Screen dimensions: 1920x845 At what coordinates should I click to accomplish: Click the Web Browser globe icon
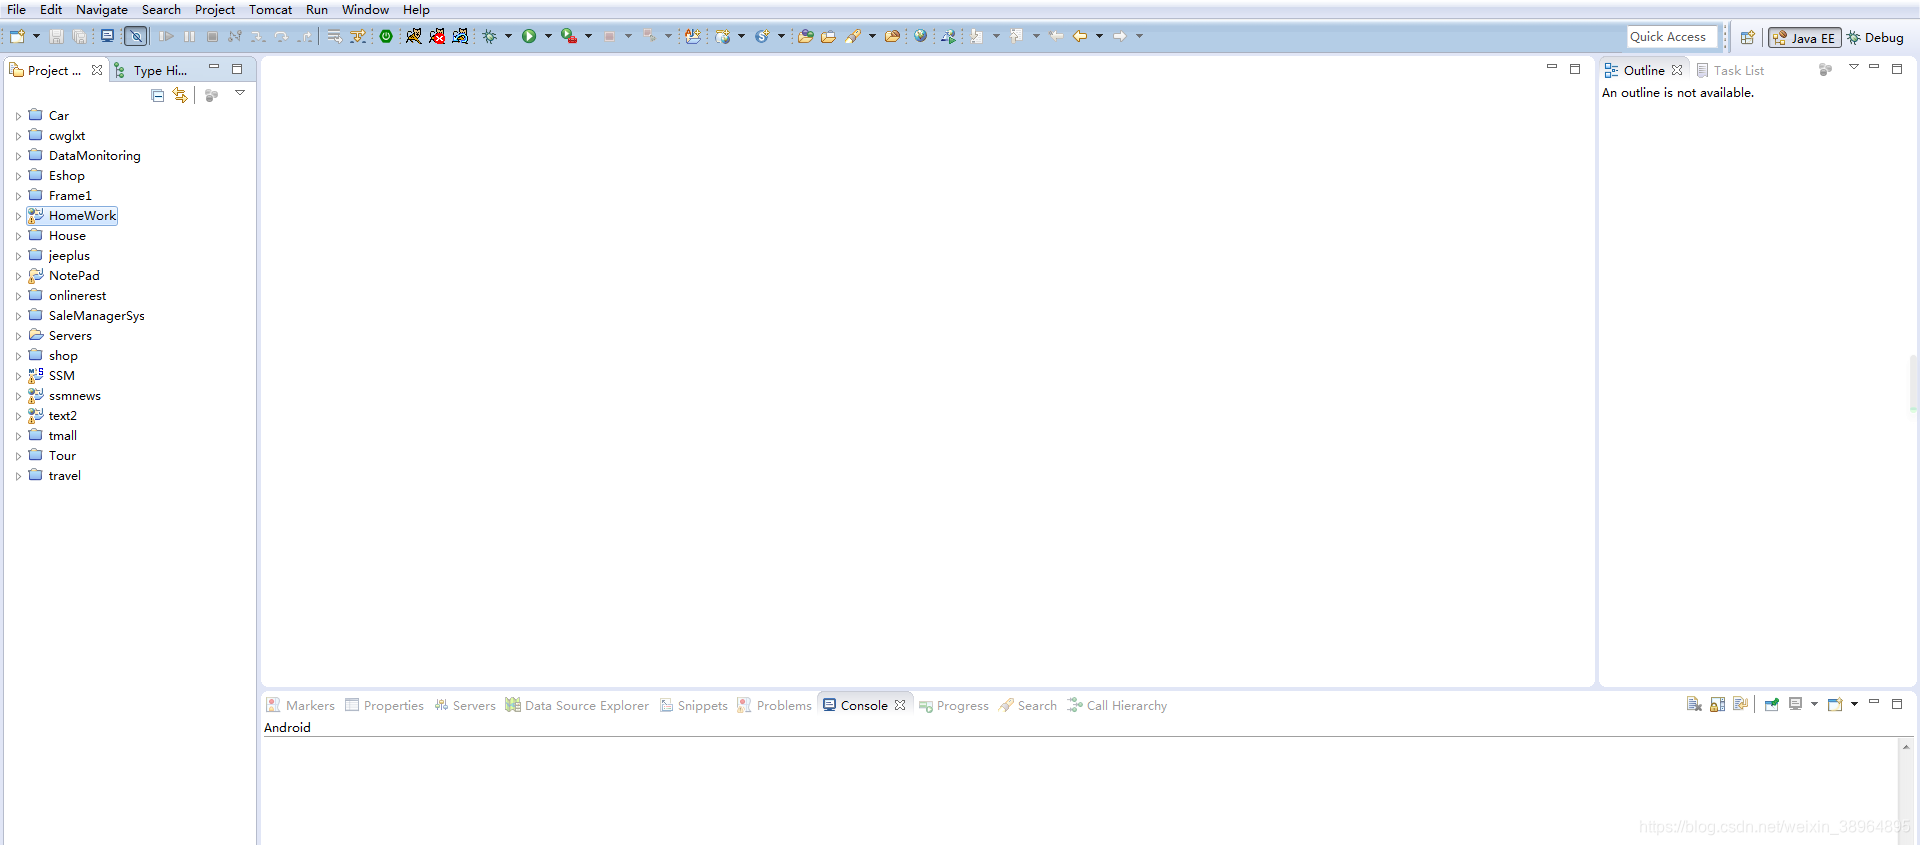coord(919,36)
